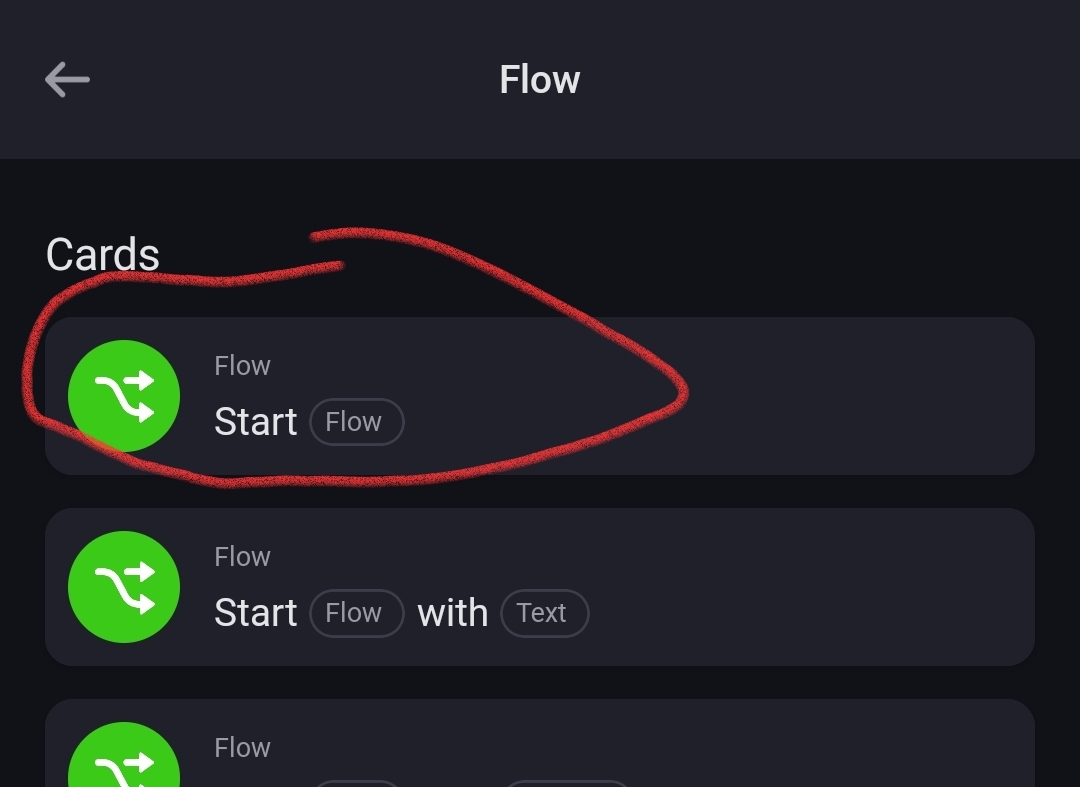Tap the 'Flow' page title in the header
This screenshot has height=787, width=1080.
tap(539, 80)
